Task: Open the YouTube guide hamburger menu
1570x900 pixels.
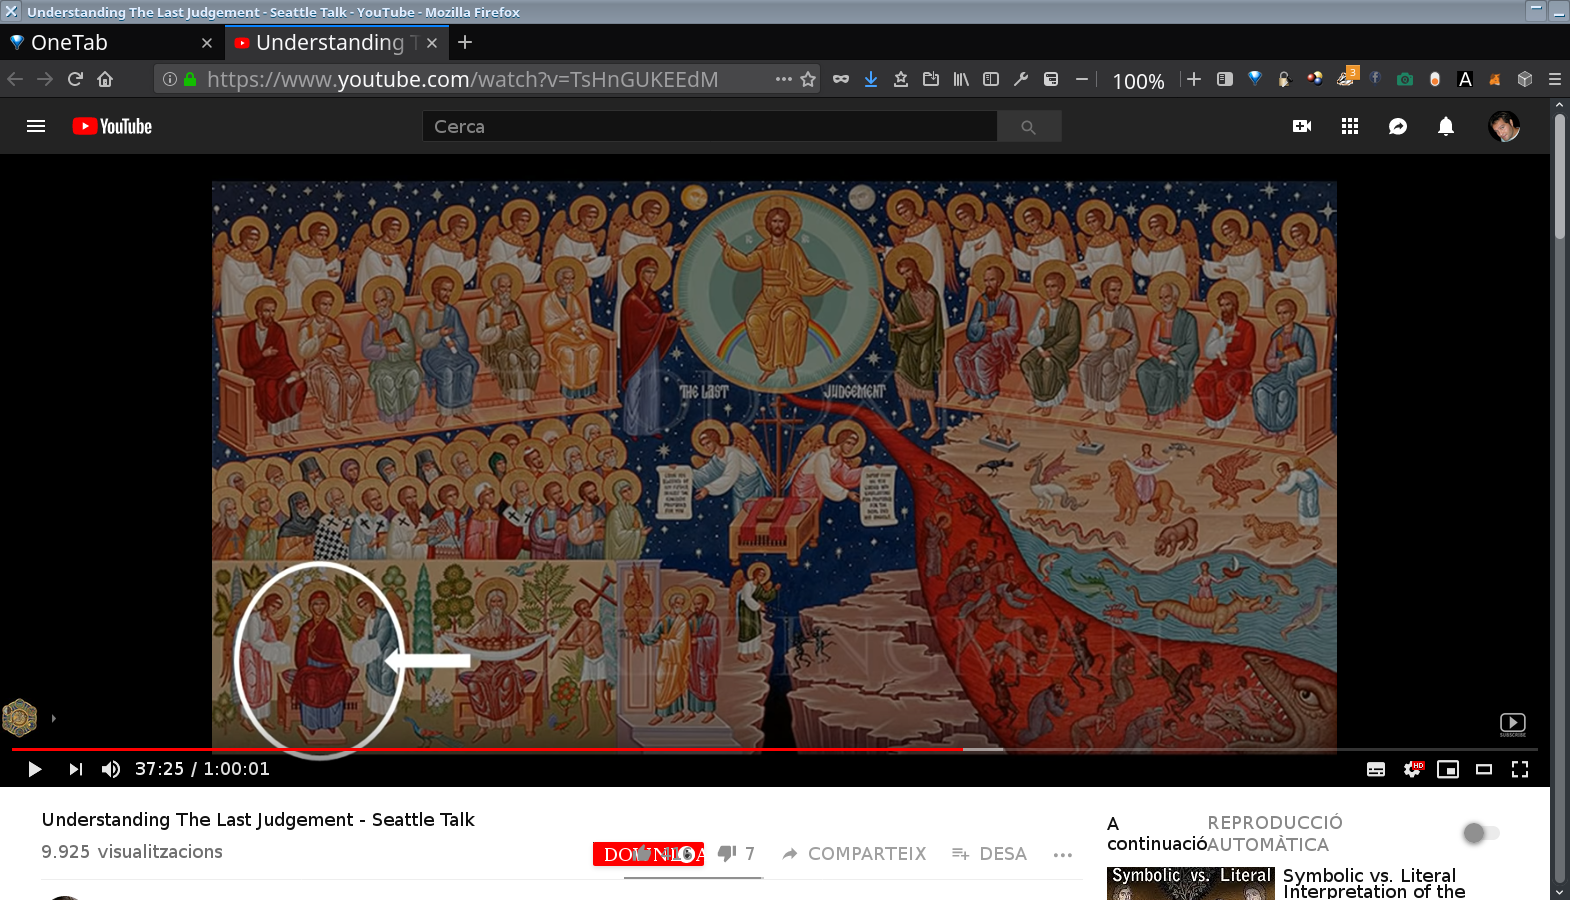Action: [36, 126]
